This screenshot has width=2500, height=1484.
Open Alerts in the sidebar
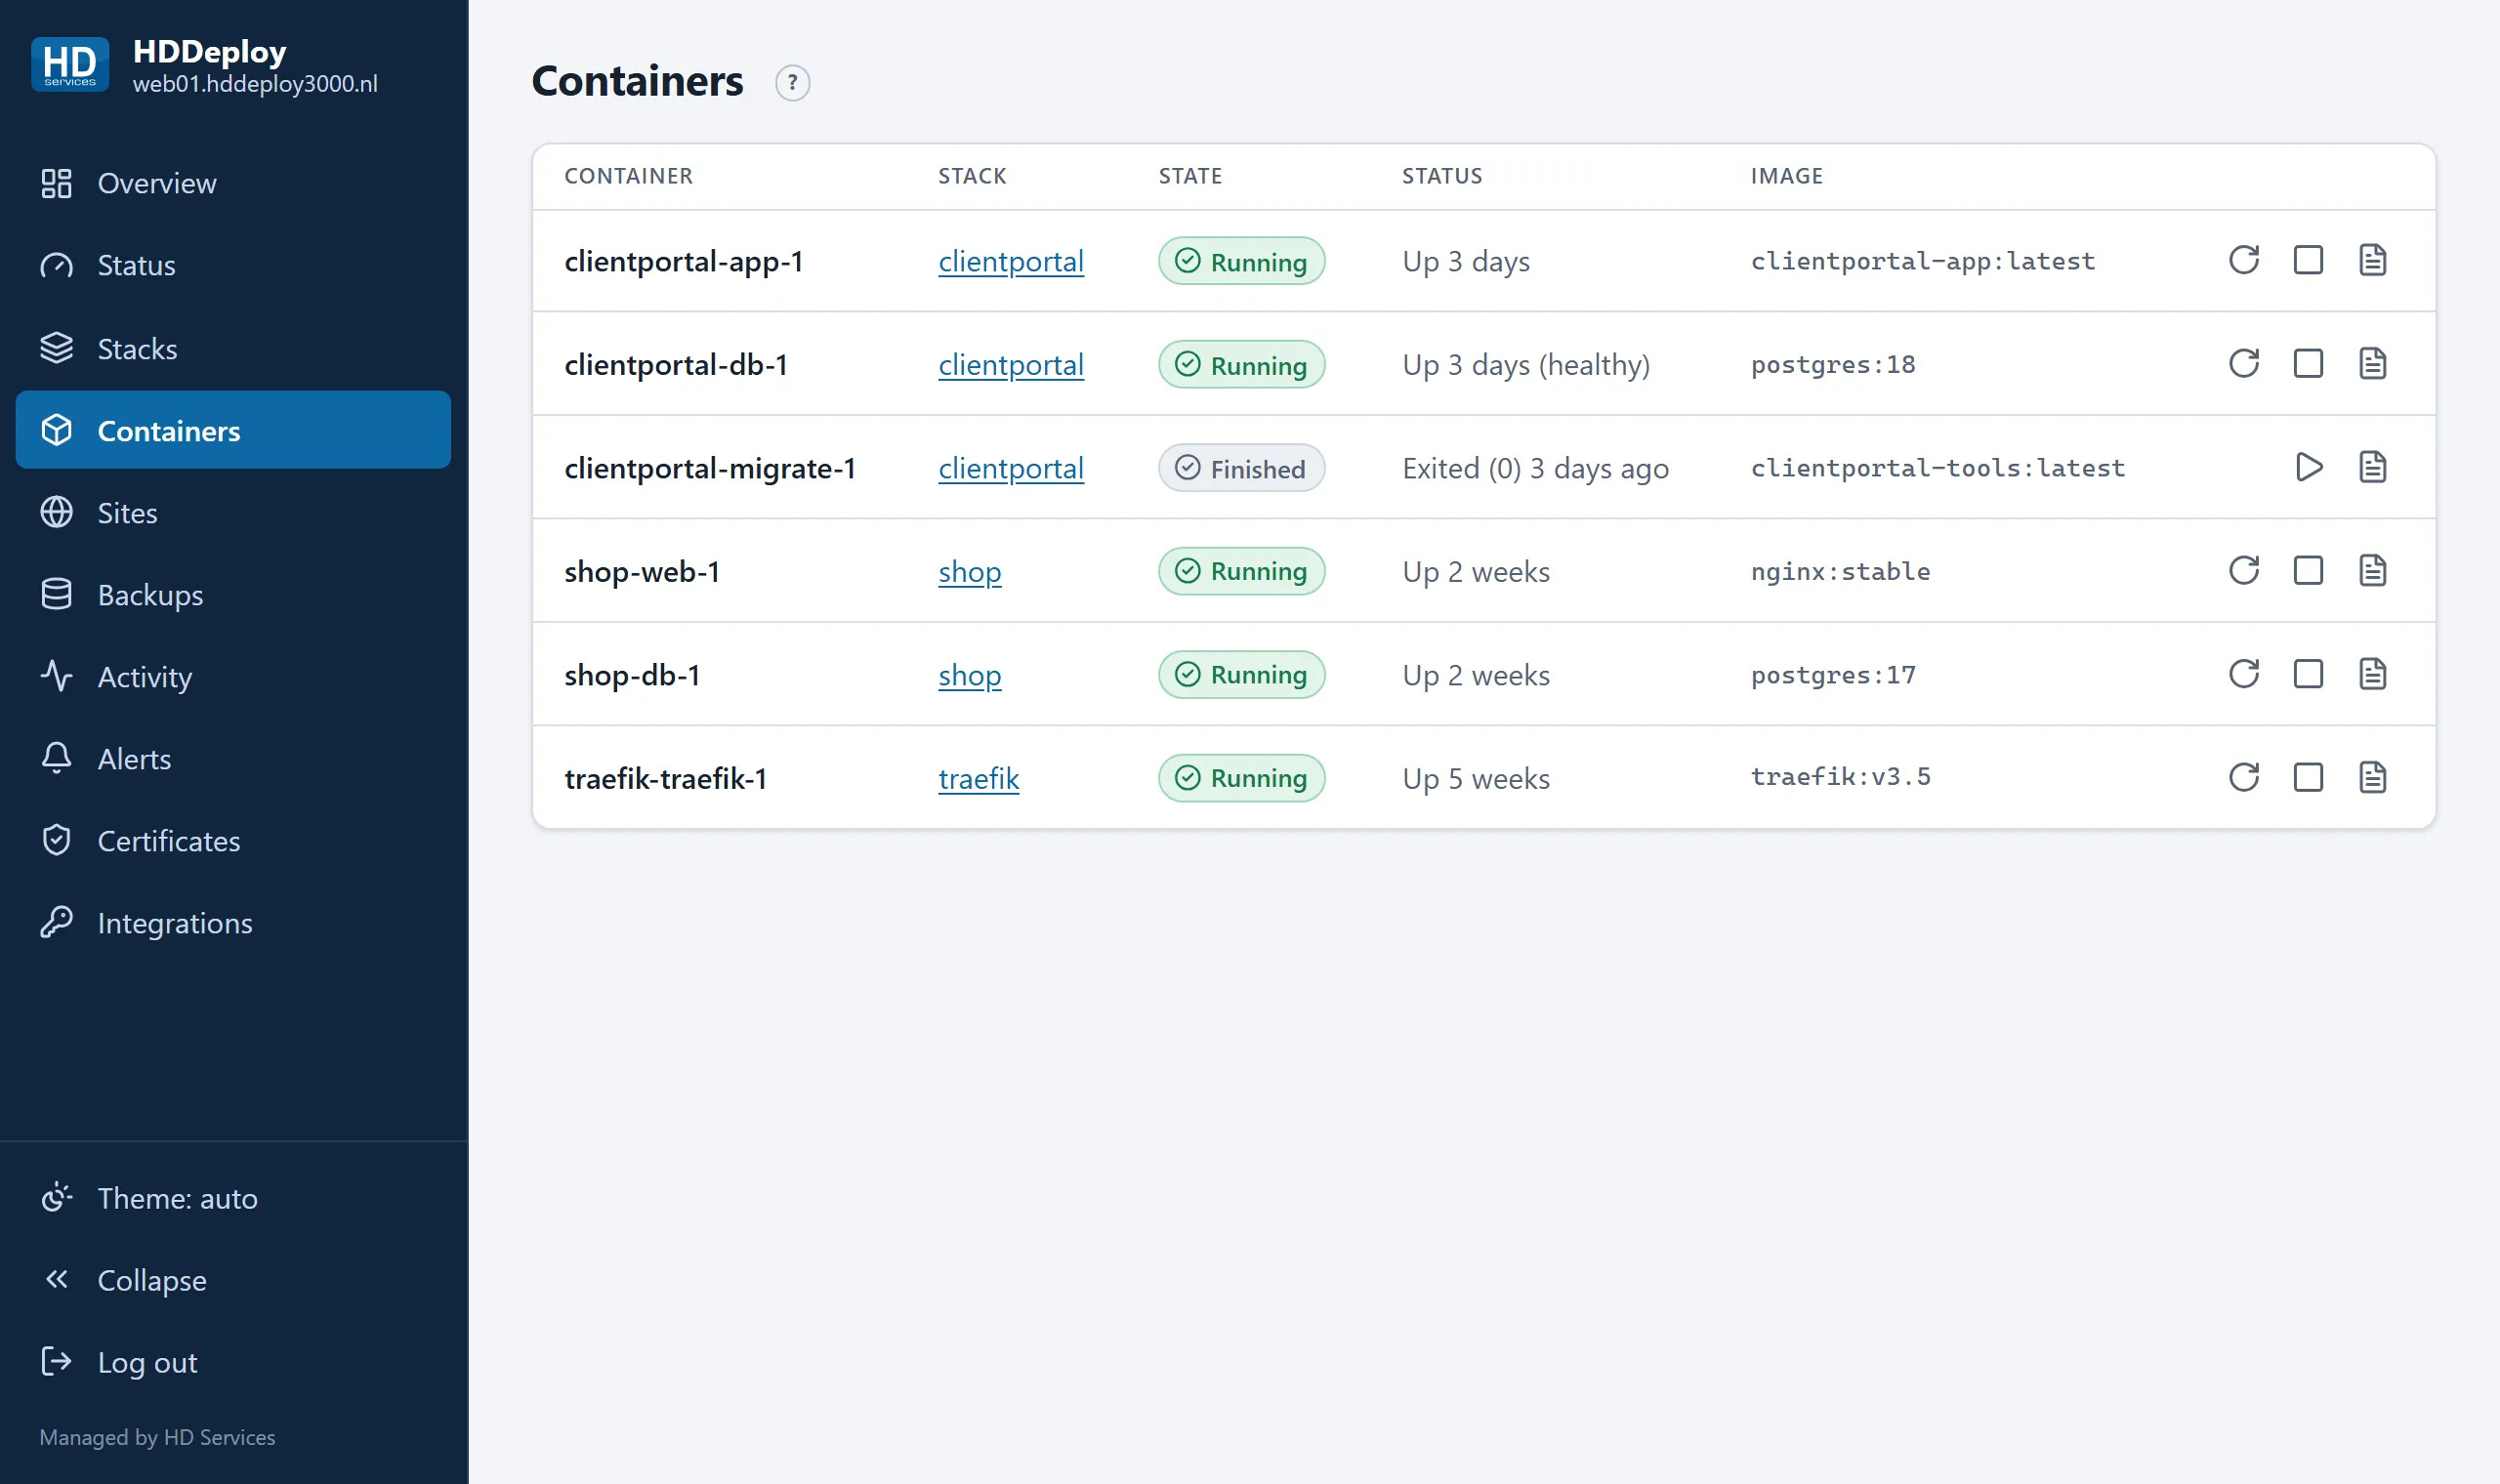(233, 758)
